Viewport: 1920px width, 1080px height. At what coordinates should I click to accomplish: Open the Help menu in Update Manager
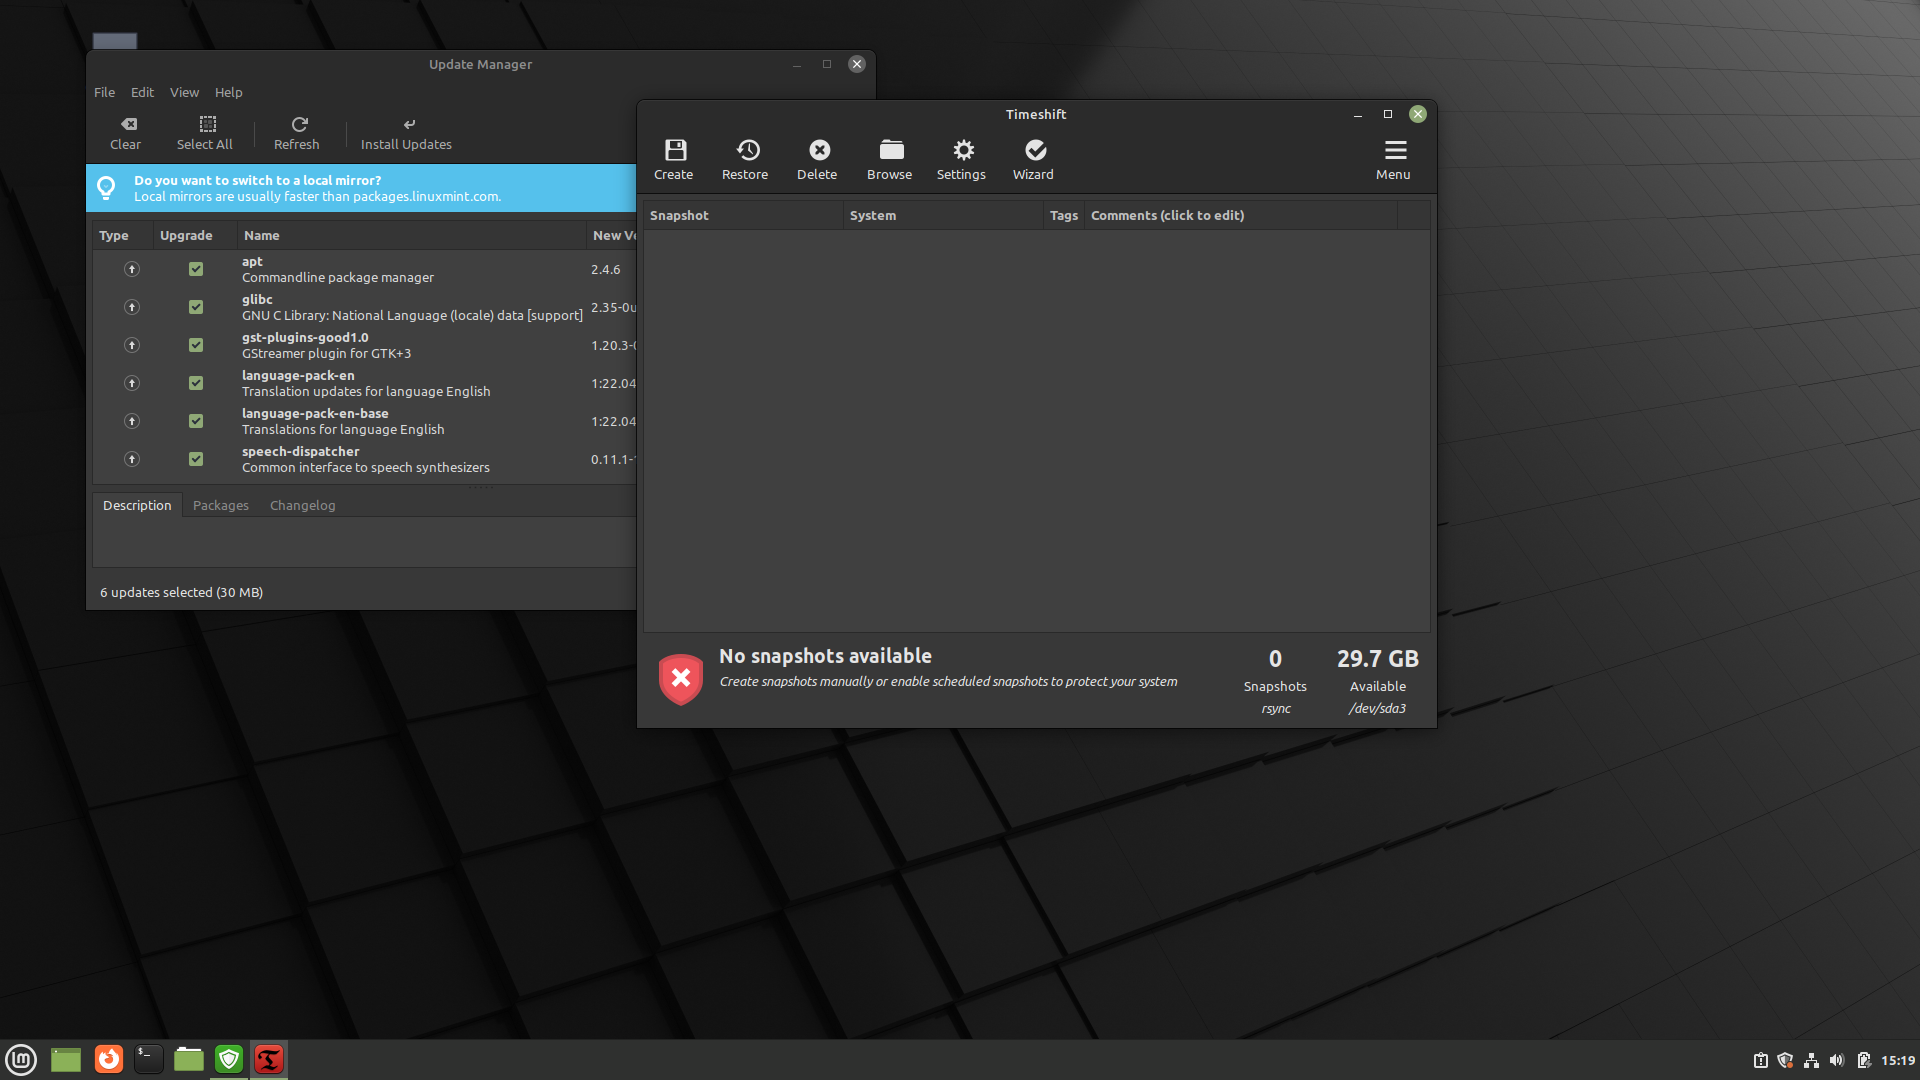tap(229, 92)
